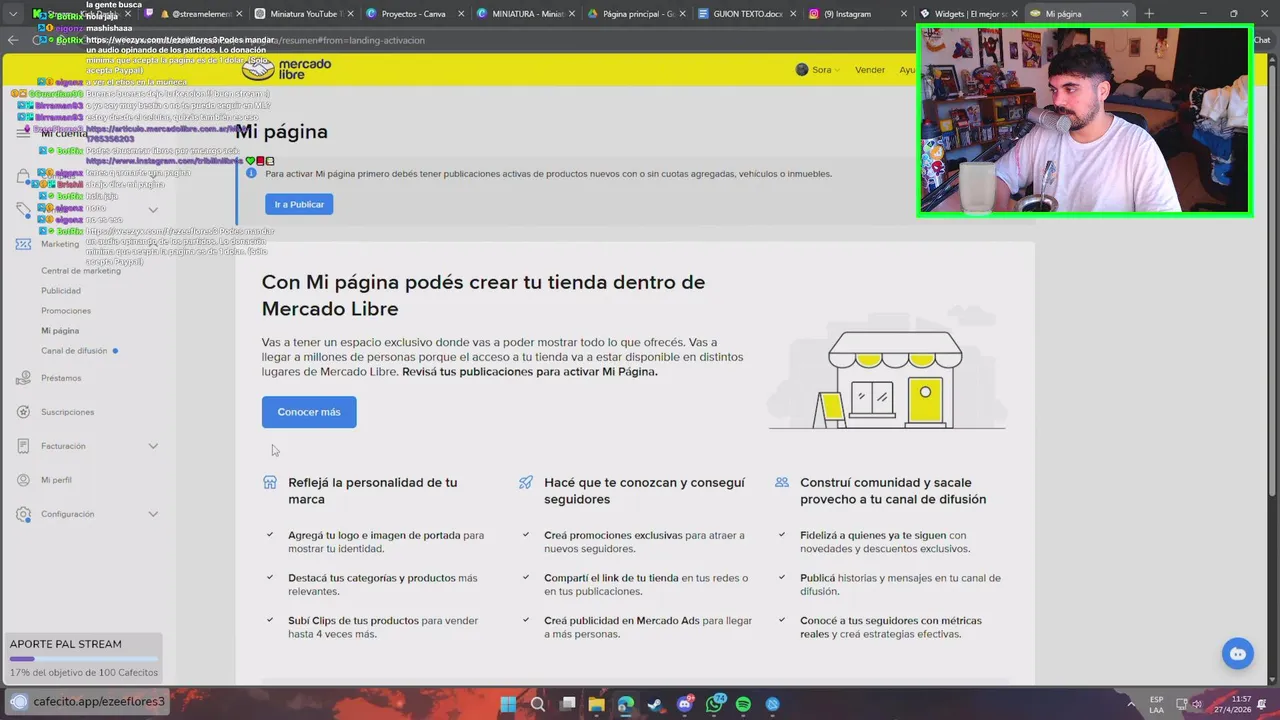Open a new browser tab

tap(1148, 14)
